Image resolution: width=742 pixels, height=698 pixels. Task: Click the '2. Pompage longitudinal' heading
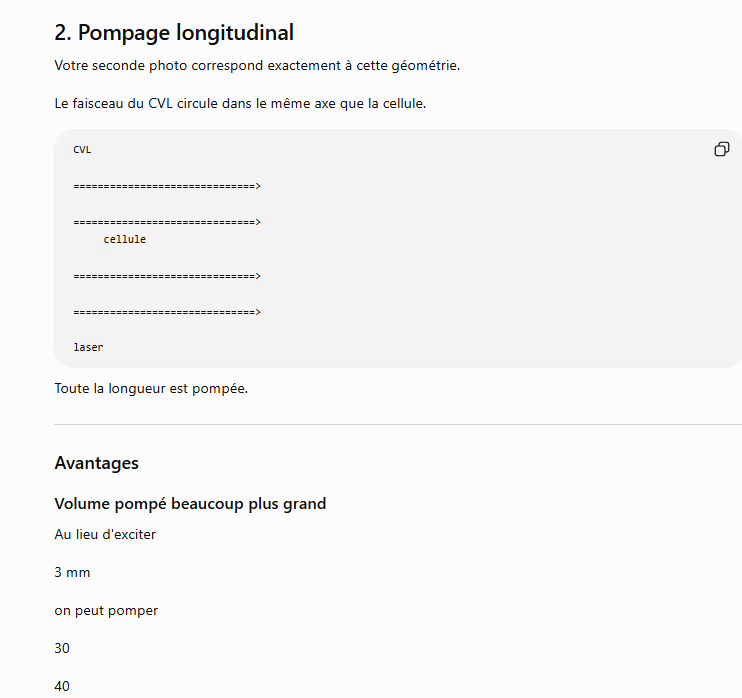[x=174, y=33]
